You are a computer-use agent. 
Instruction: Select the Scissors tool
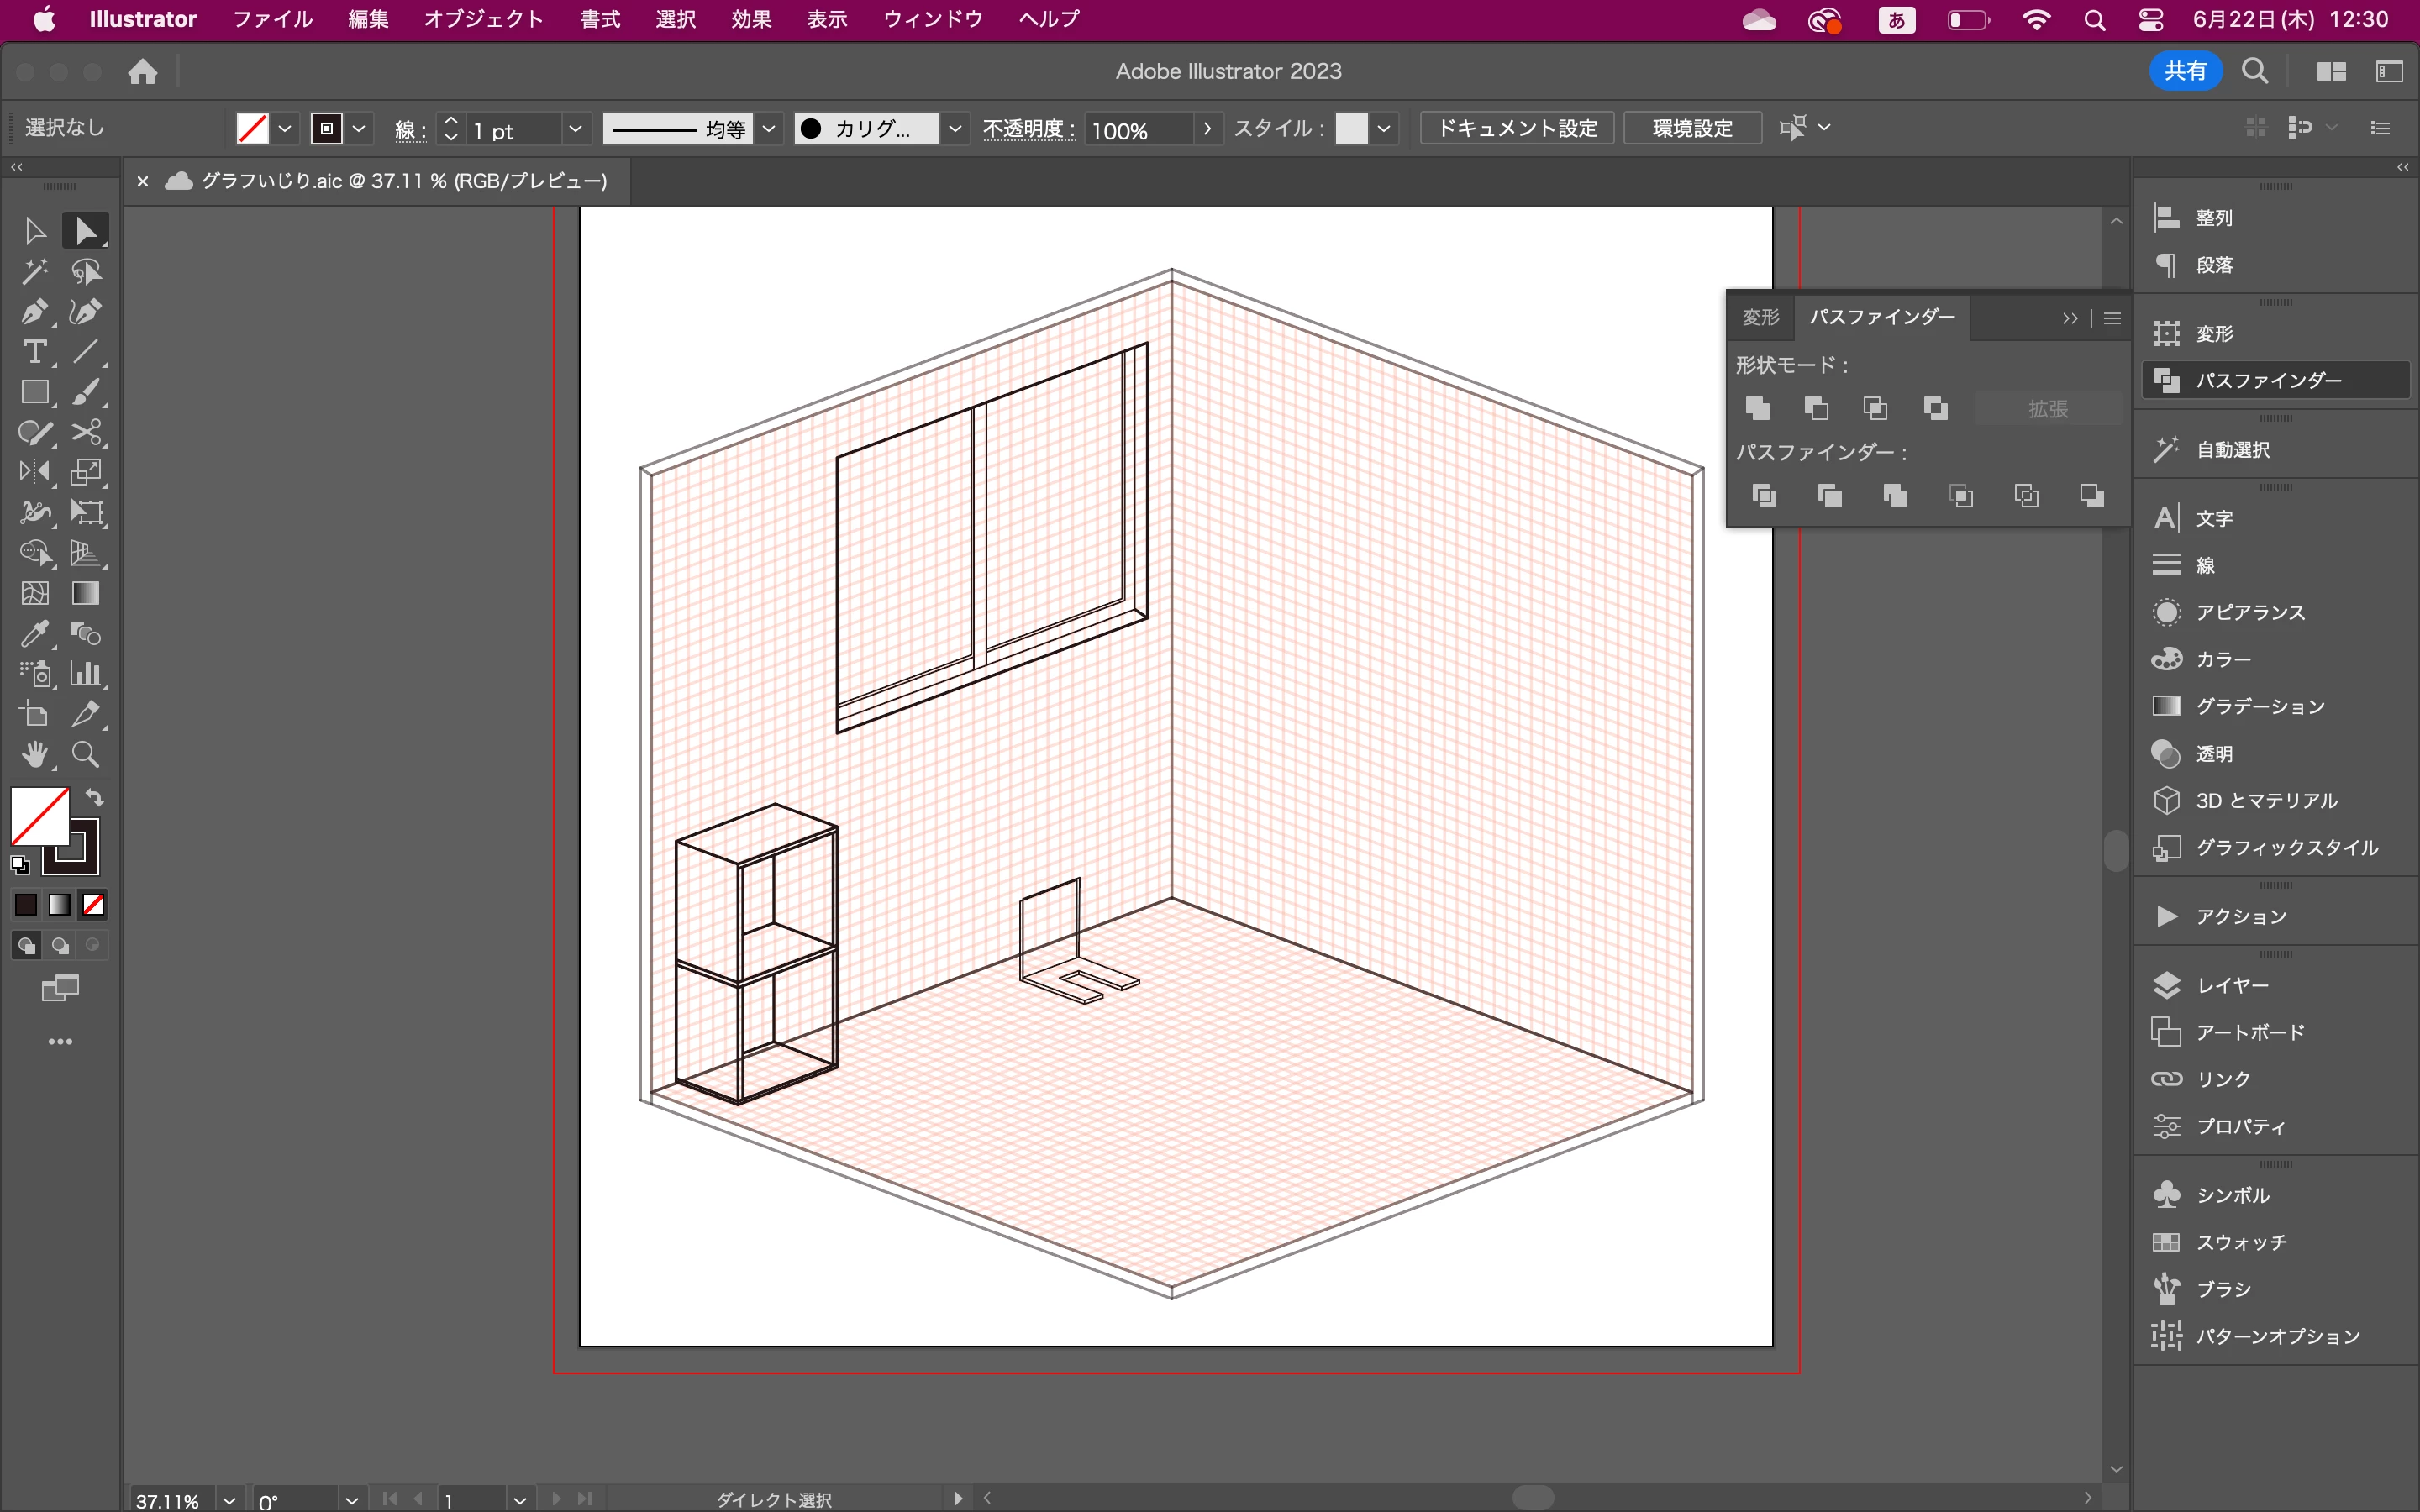click(86, 433)
